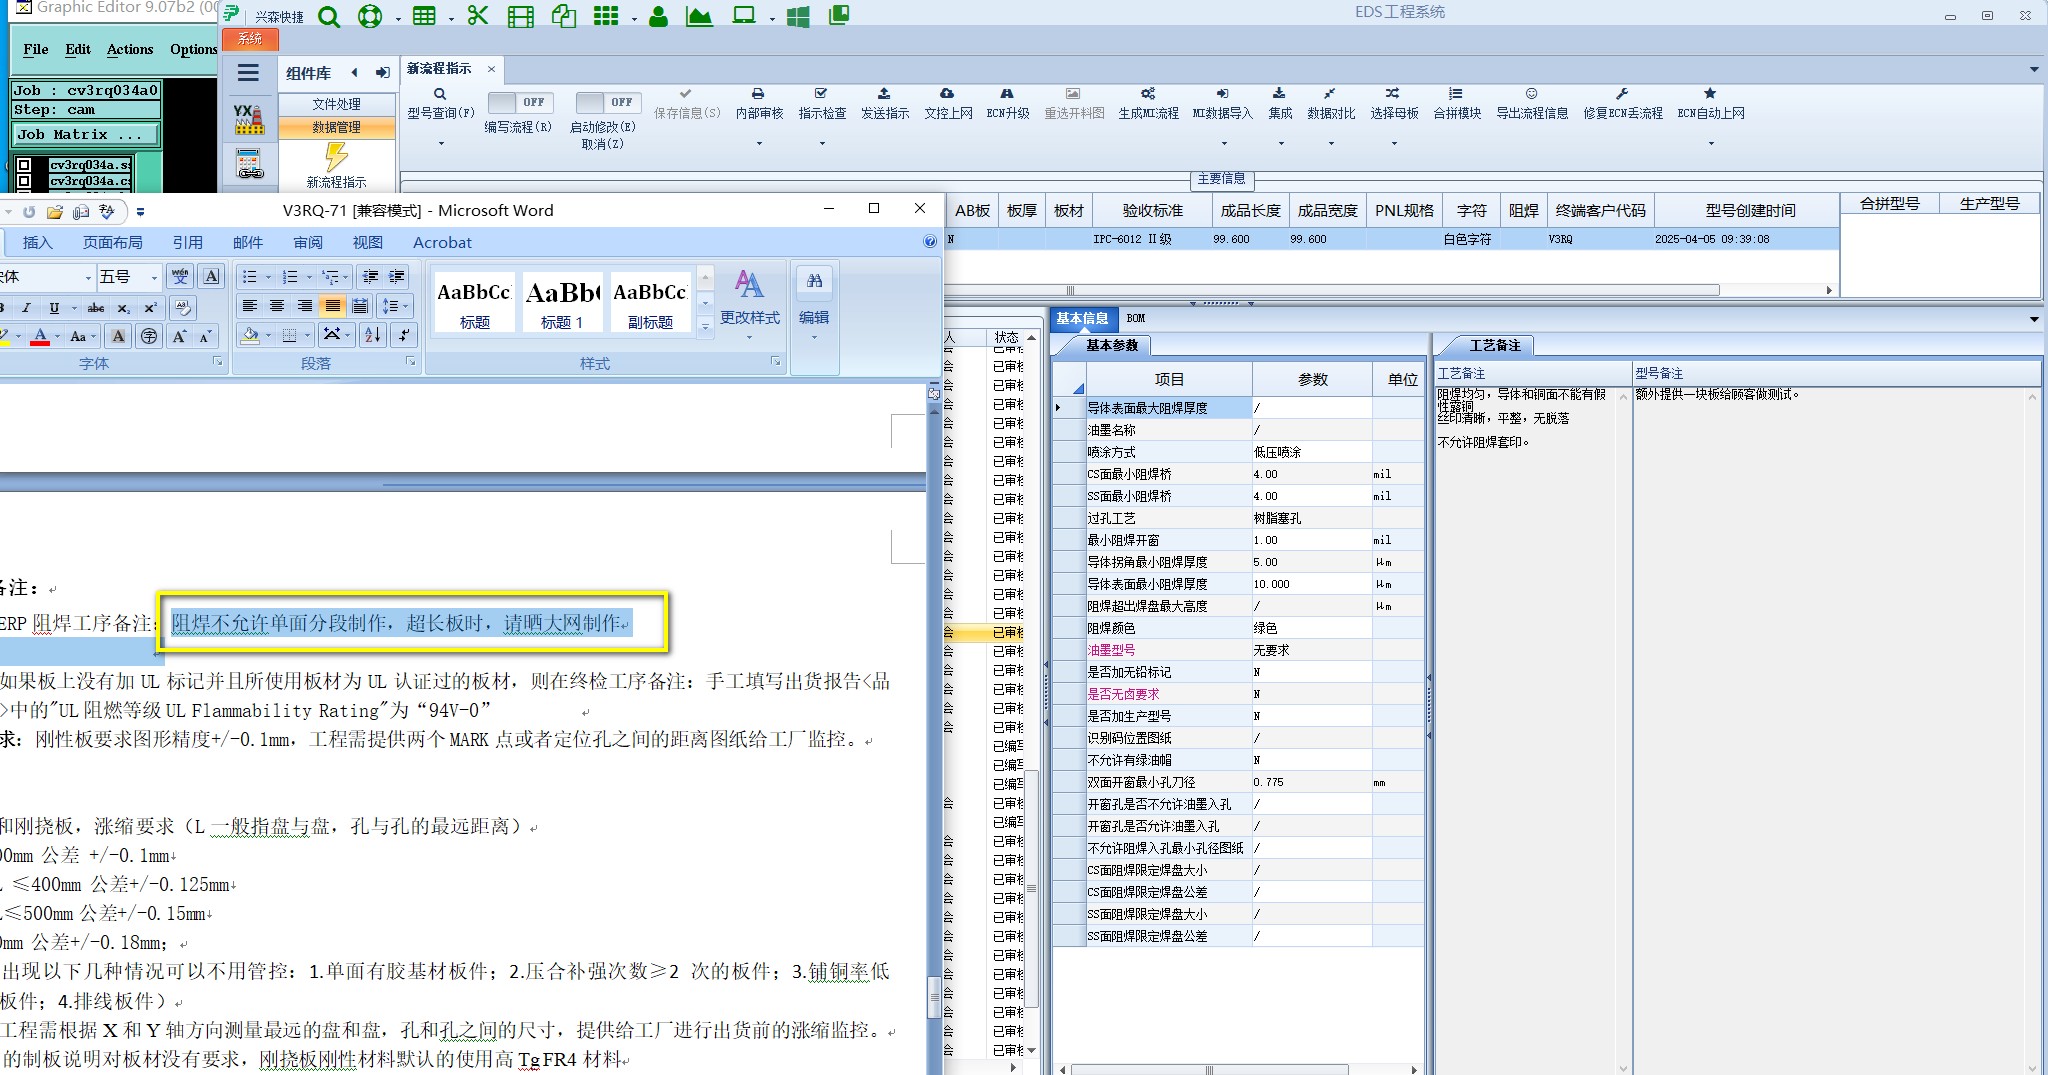This screenshot has width=2048, height=1075.
Task: Click 导出流程信息 smiley button
Action: click(1532, 104)
